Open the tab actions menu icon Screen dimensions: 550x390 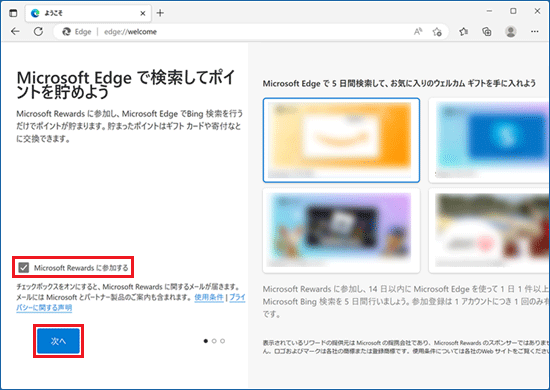(x=13, y=13)
